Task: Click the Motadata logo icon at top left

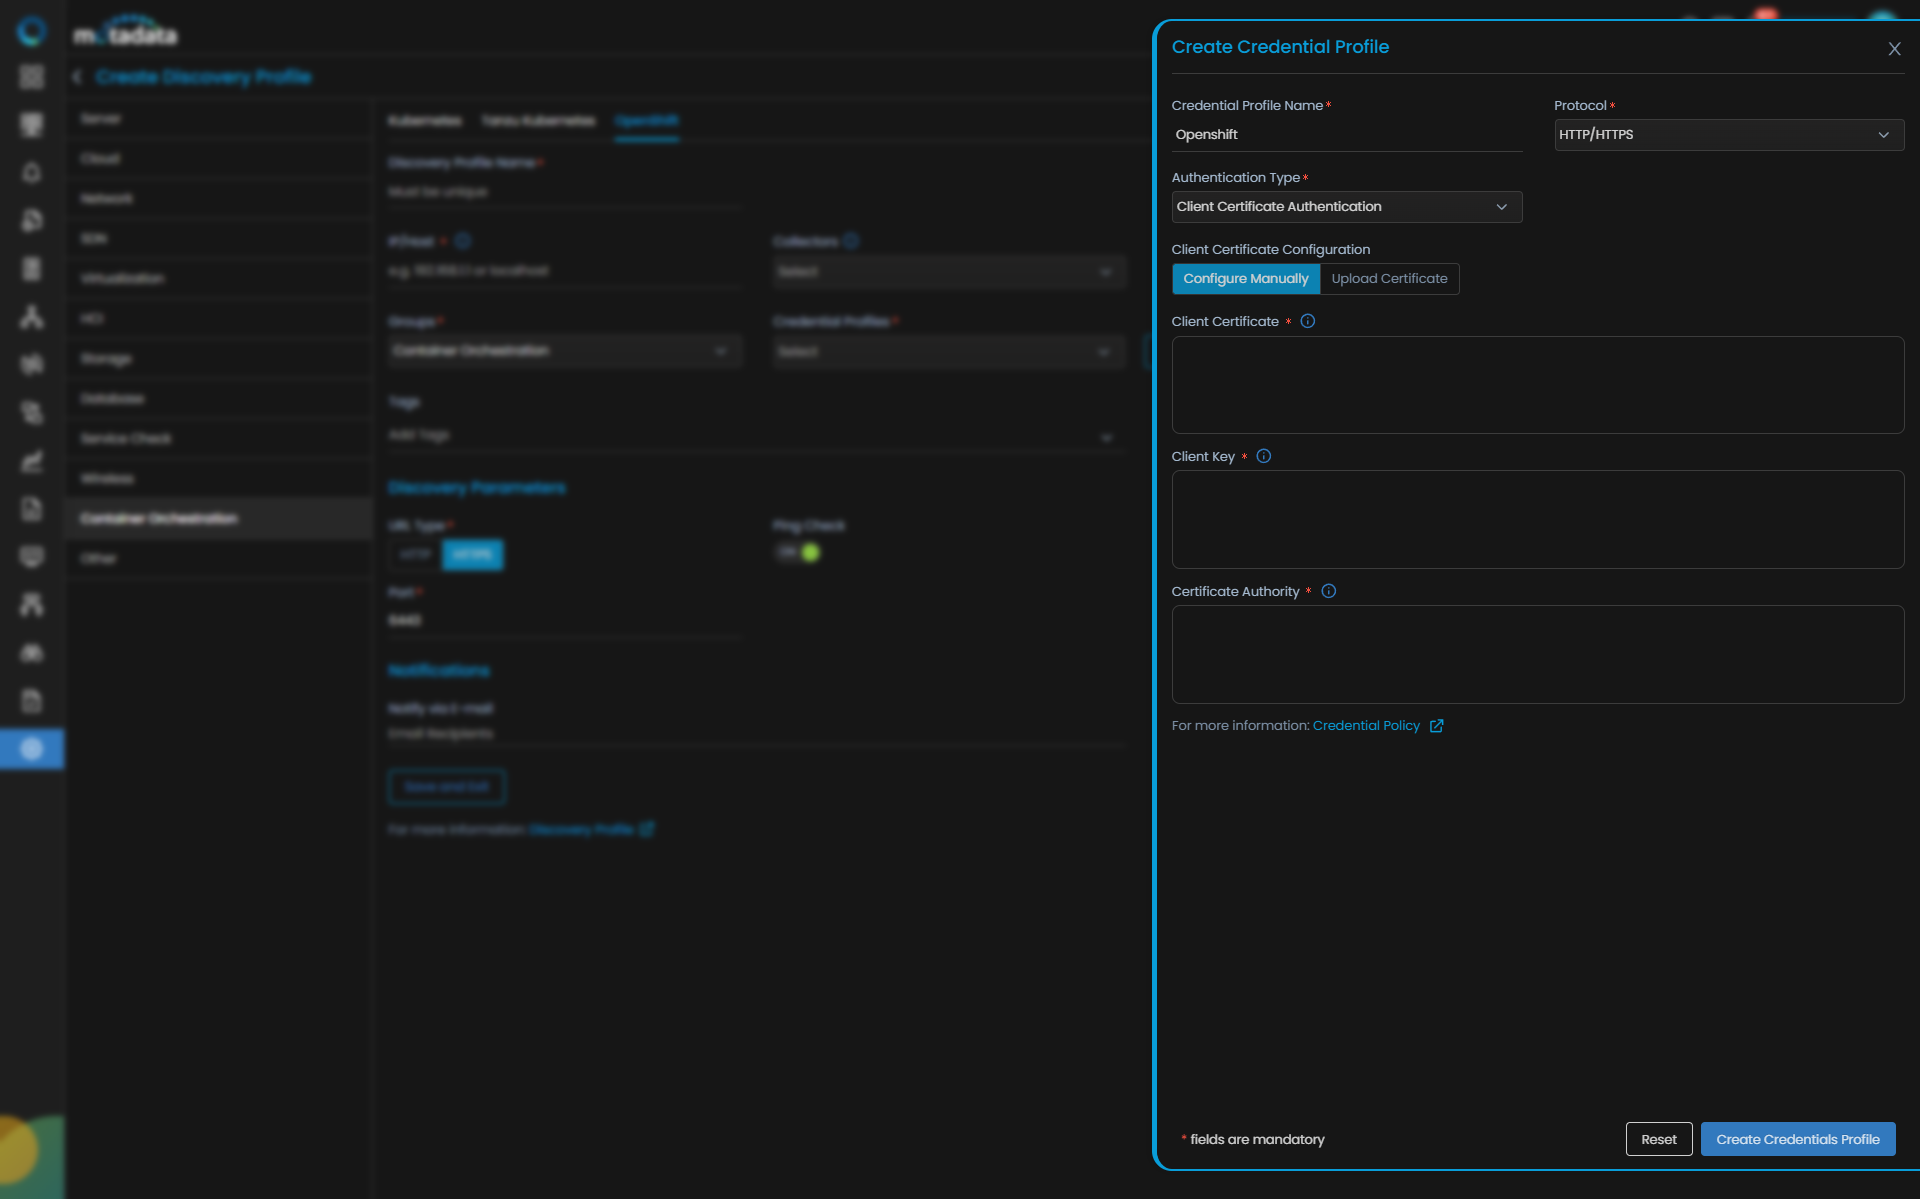Action: tap(32, 32)
